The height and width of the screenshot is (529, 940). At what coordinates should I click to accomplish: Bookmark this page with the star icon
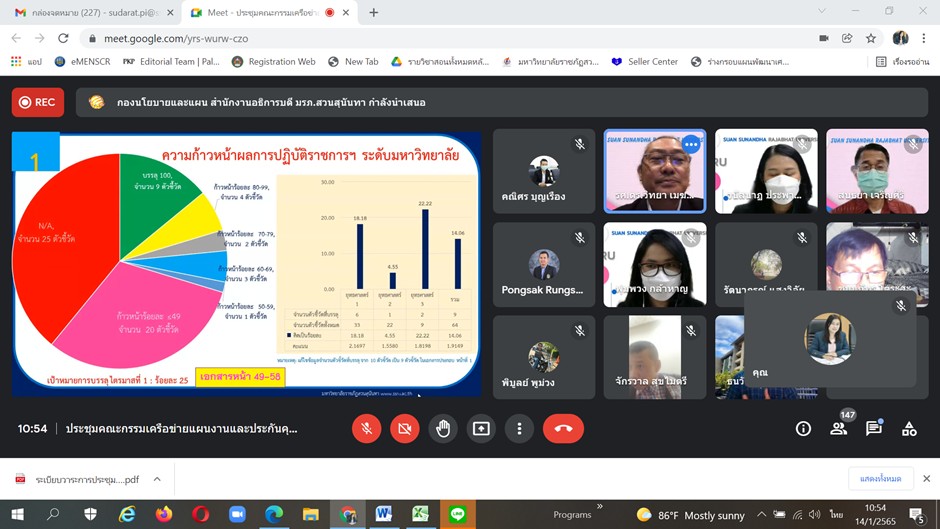(x=871, y=38)
